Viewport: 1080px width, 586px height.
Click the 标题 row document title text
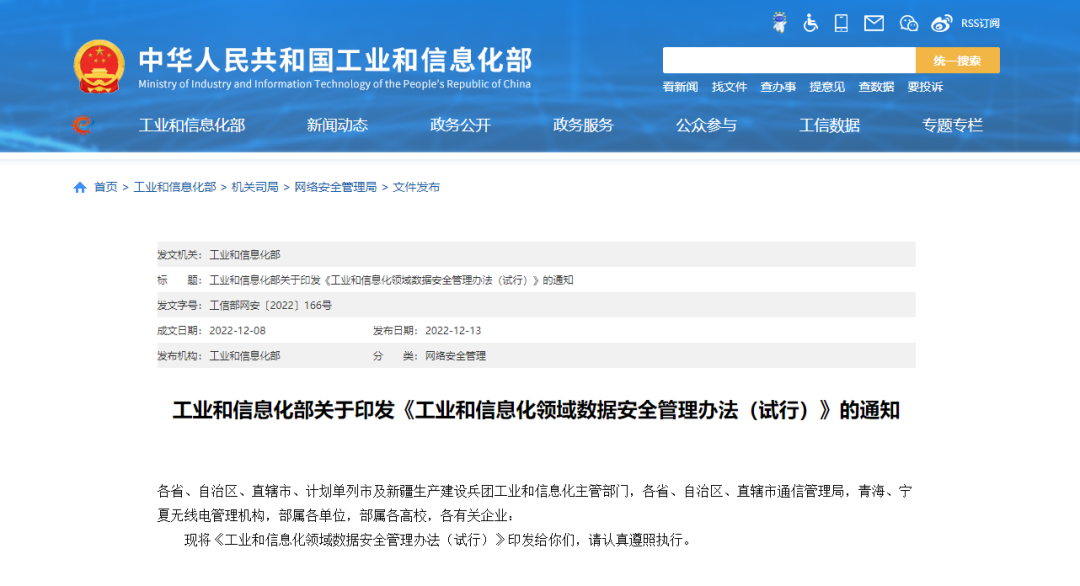coord(391,280)
